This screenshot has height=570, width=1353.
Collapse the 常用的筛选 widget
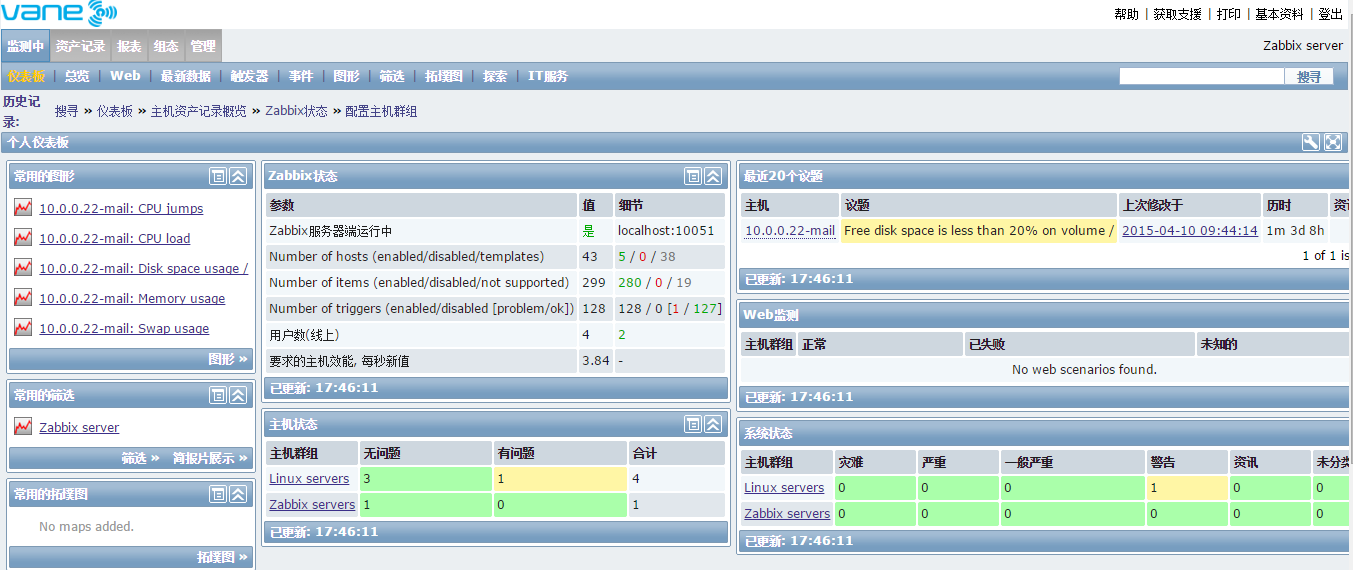238,395
